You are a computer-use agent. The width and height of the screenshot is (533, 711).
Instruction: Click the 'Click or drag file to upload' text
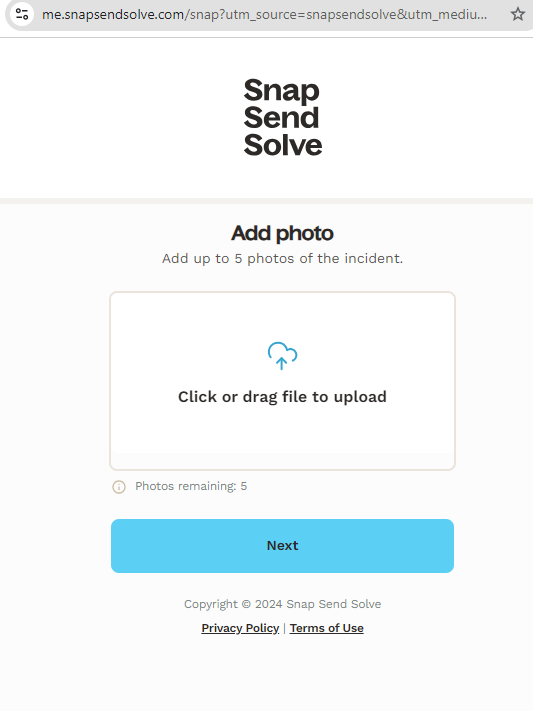click(282, 397)
